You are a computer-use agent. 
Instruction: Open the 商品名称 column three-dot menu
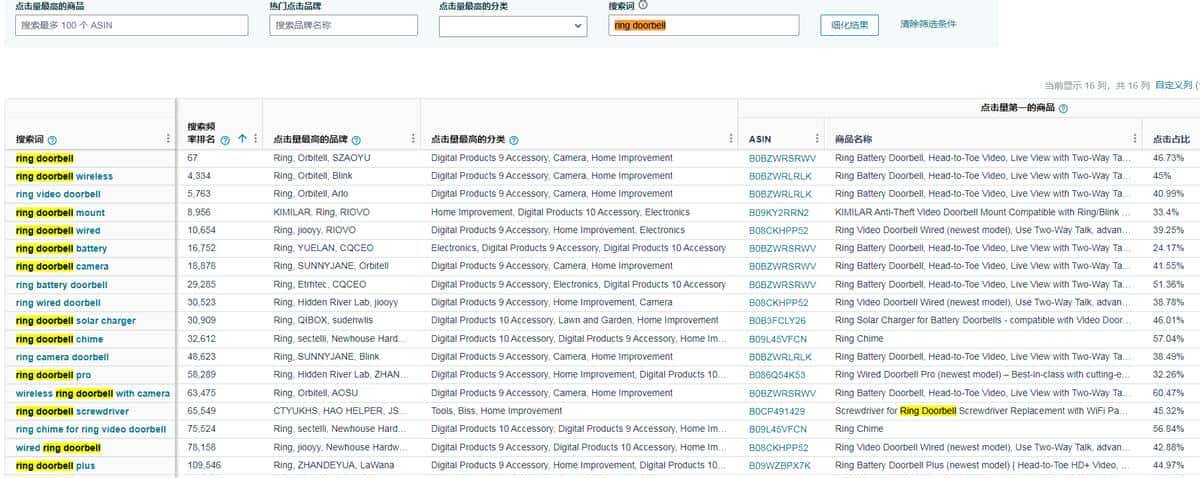tap(1134, 139)
